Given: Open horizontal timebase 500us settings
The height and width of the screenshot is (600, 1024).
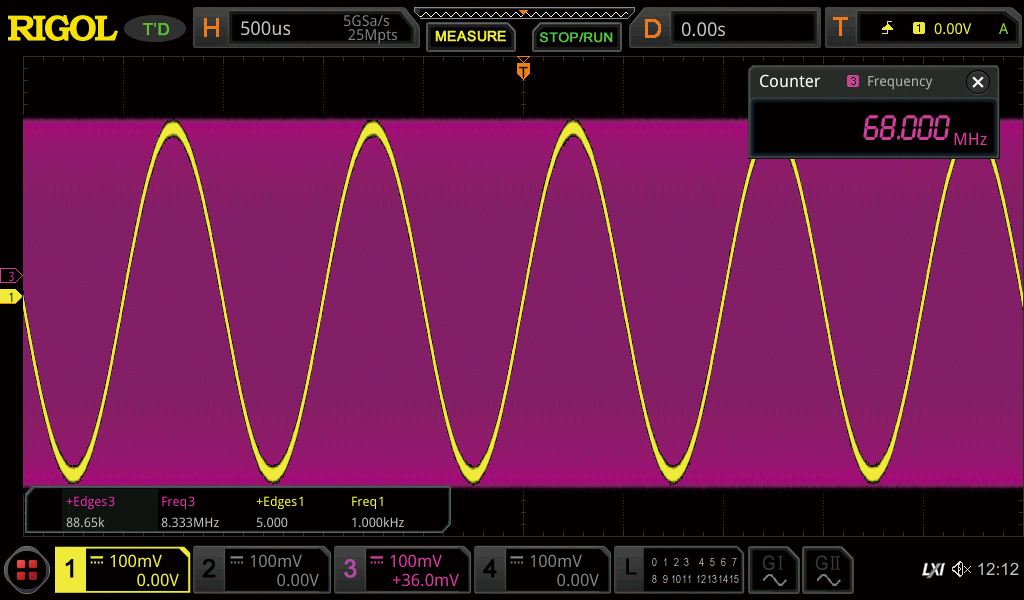Looking at the screenshot, I should 303,29.
